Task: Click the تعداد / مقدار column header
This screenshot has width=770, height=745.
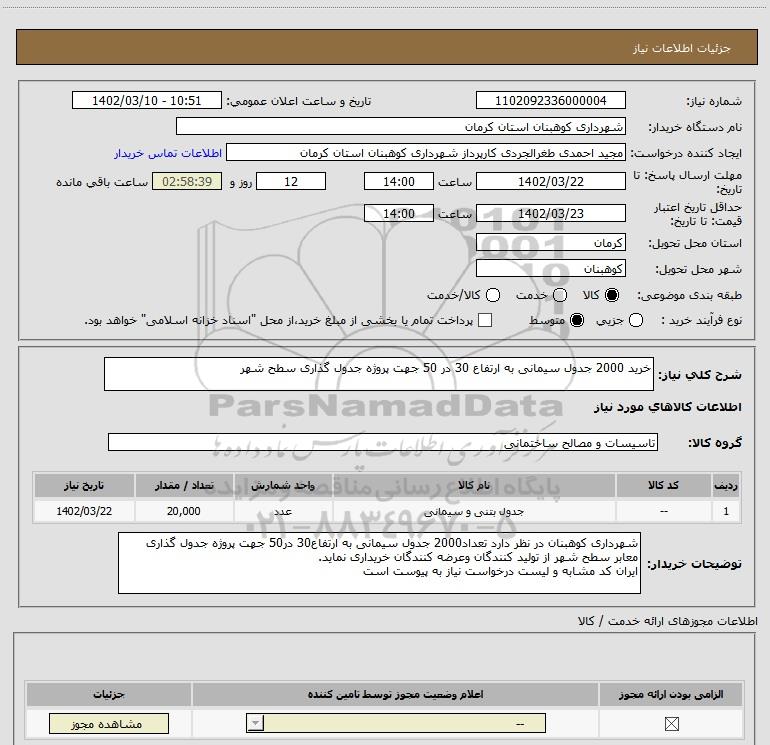Action: (x=184, y=485)
